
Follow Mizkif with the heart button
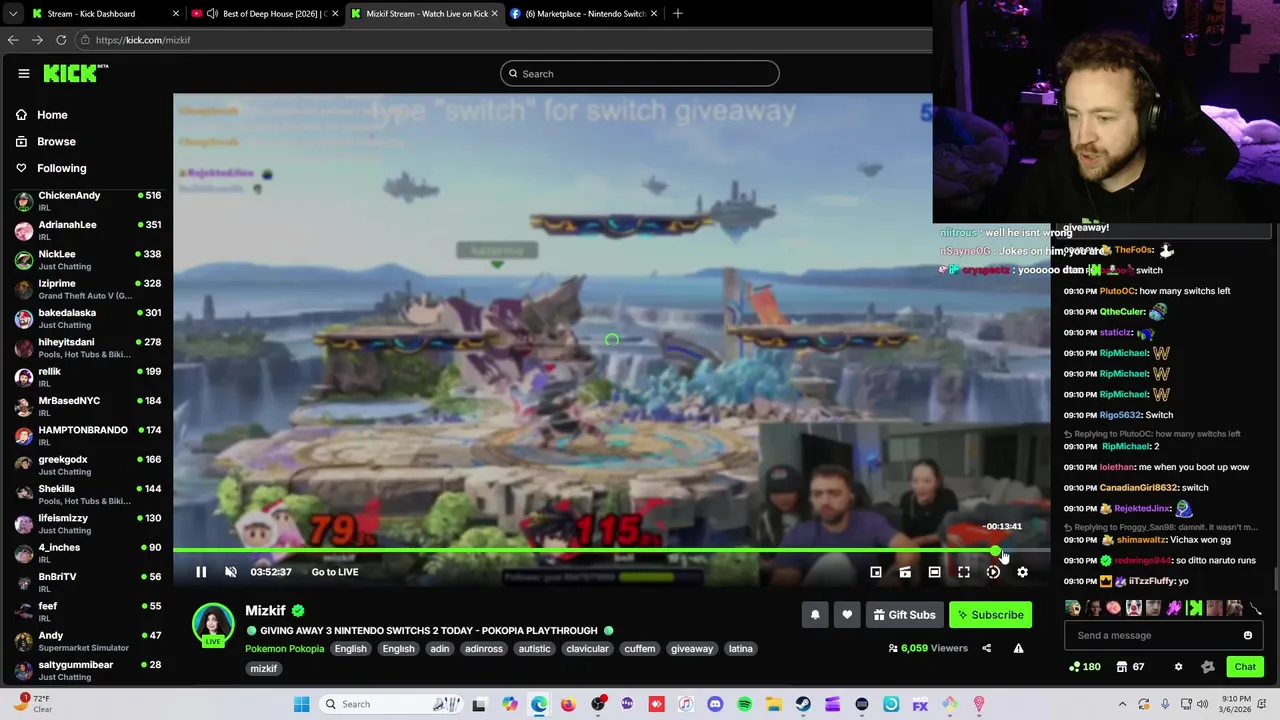(x=847, y=615)
